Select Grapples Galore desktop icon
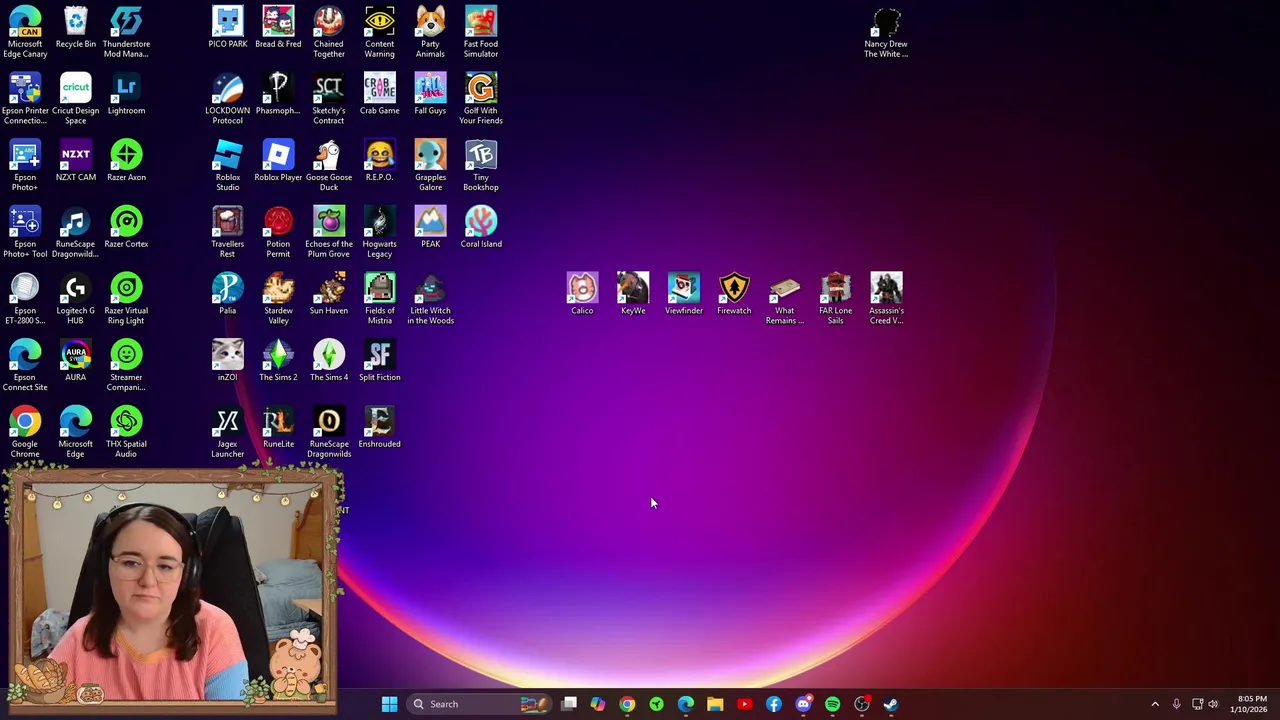This screenshot has height=720, width=1280. [430, 166]
